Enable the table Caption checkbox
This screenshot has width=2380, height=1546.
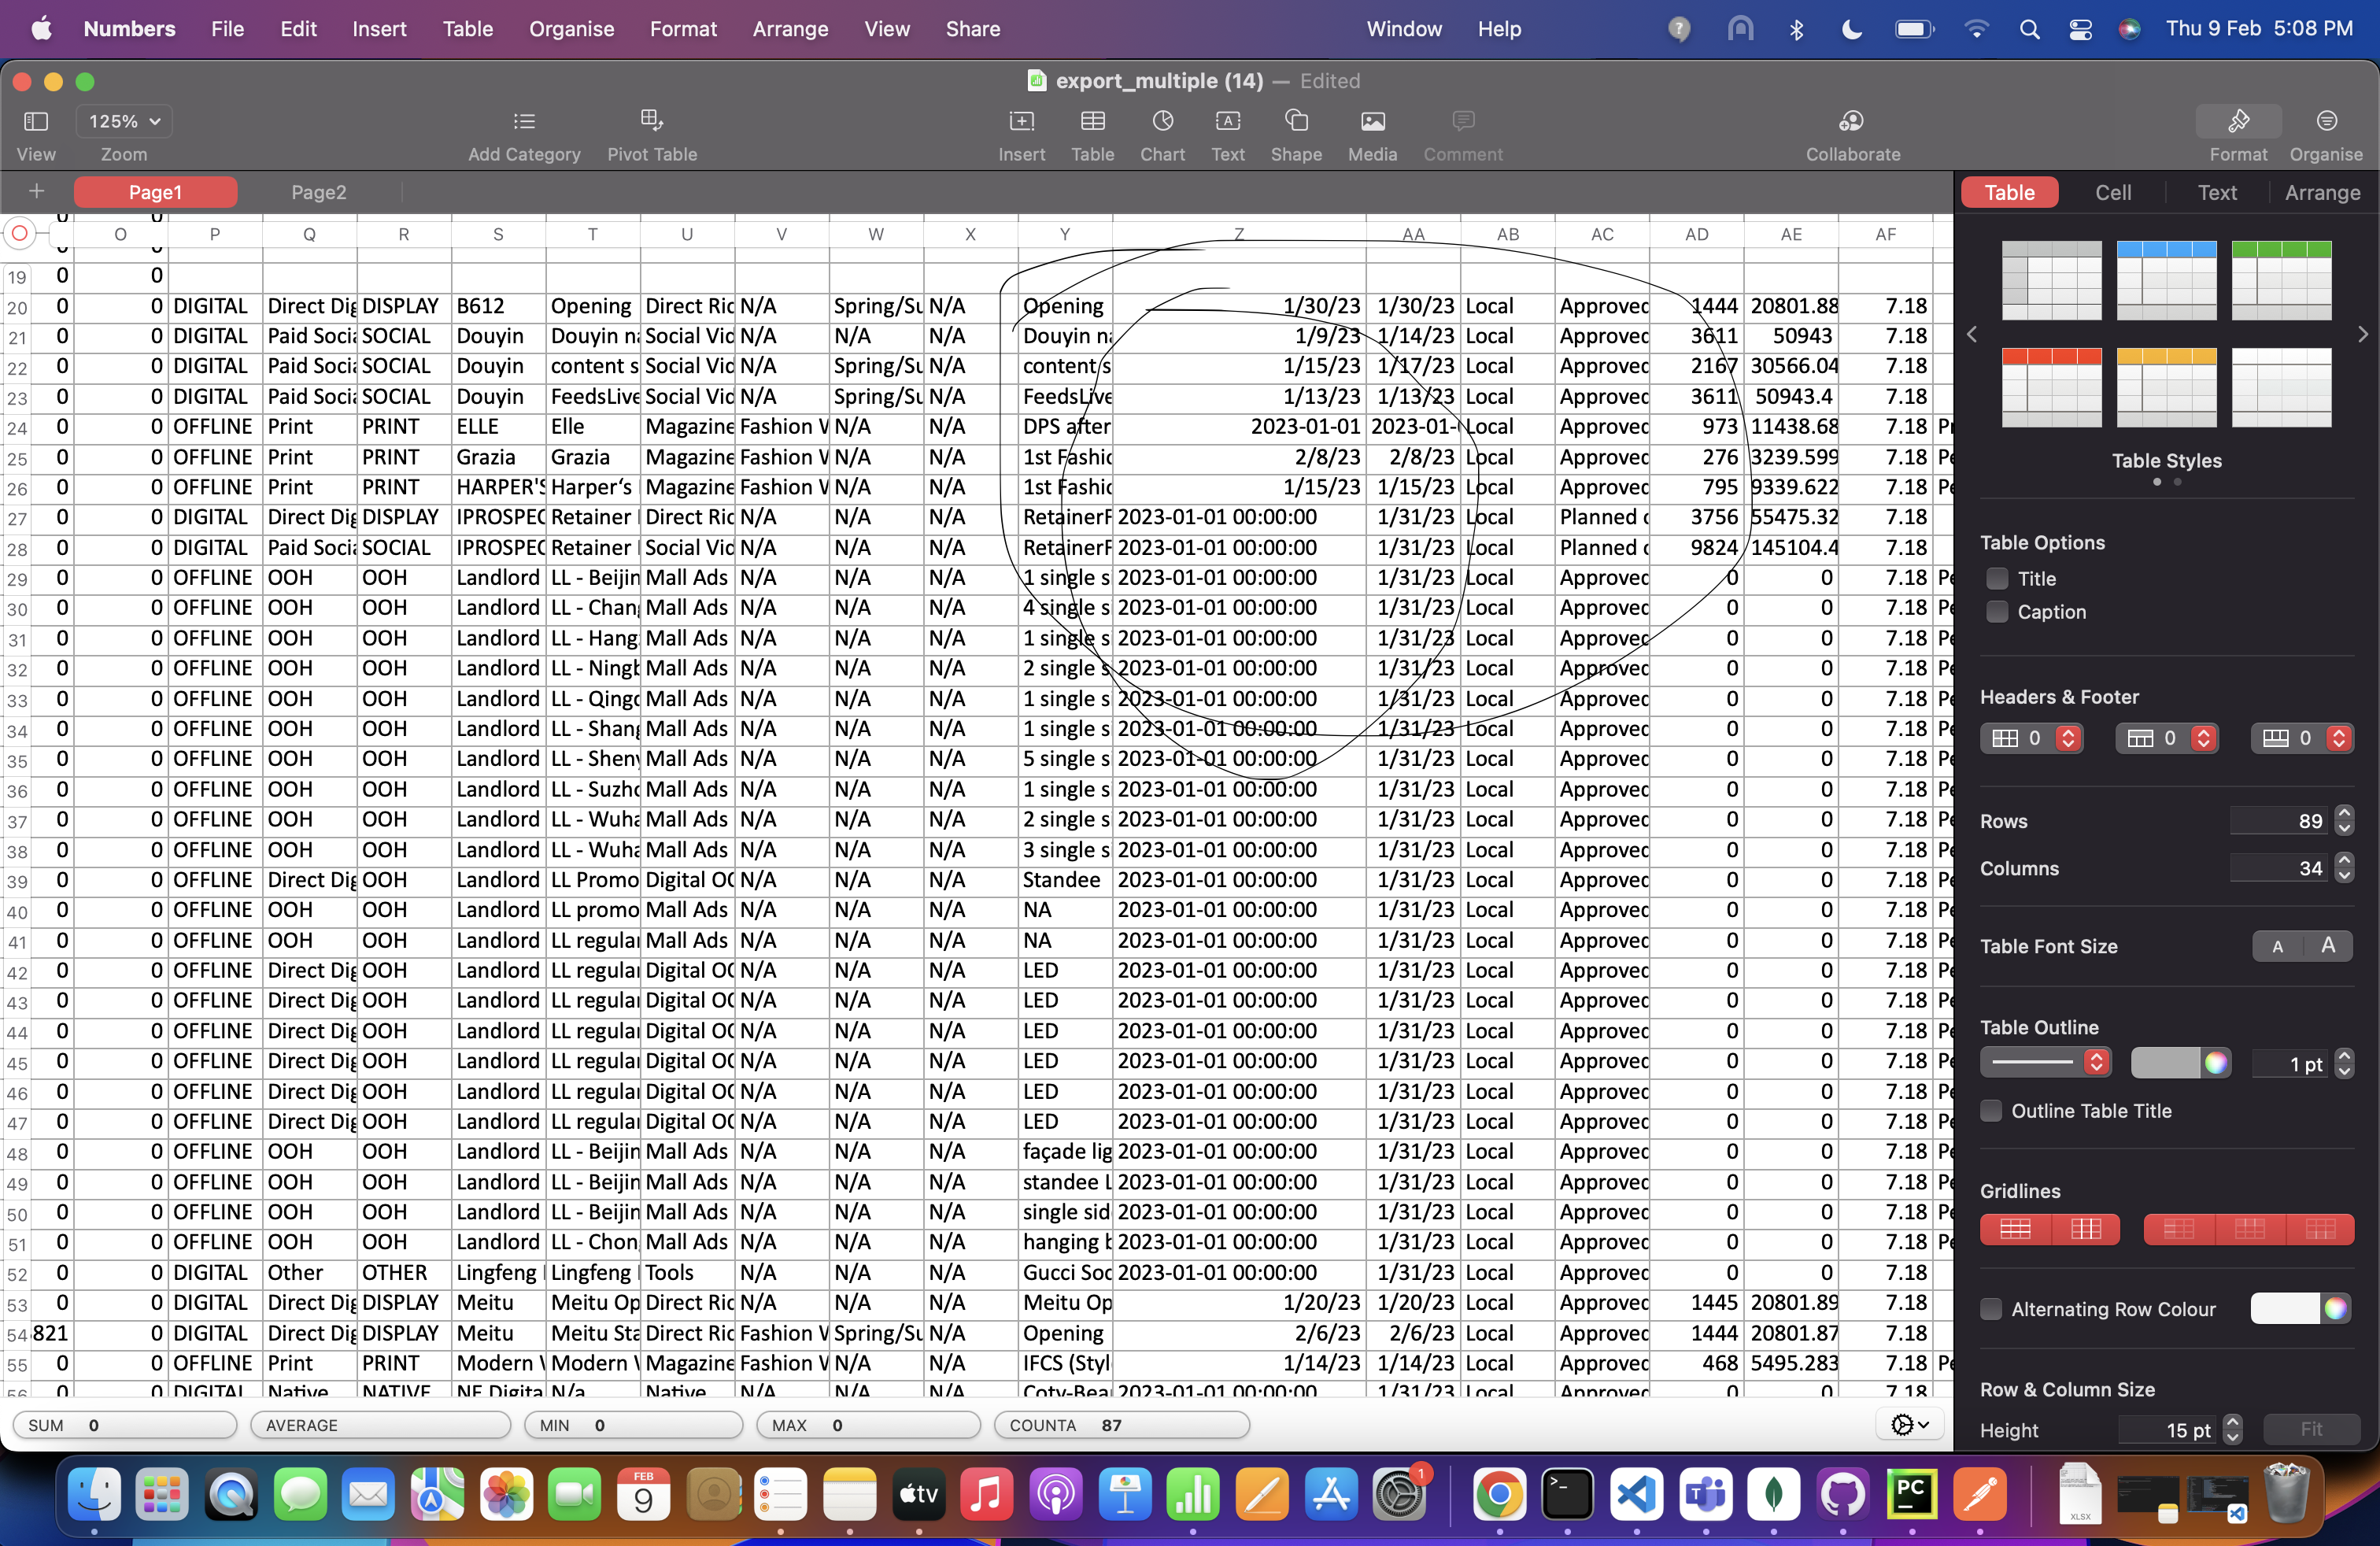point(1996,611)
